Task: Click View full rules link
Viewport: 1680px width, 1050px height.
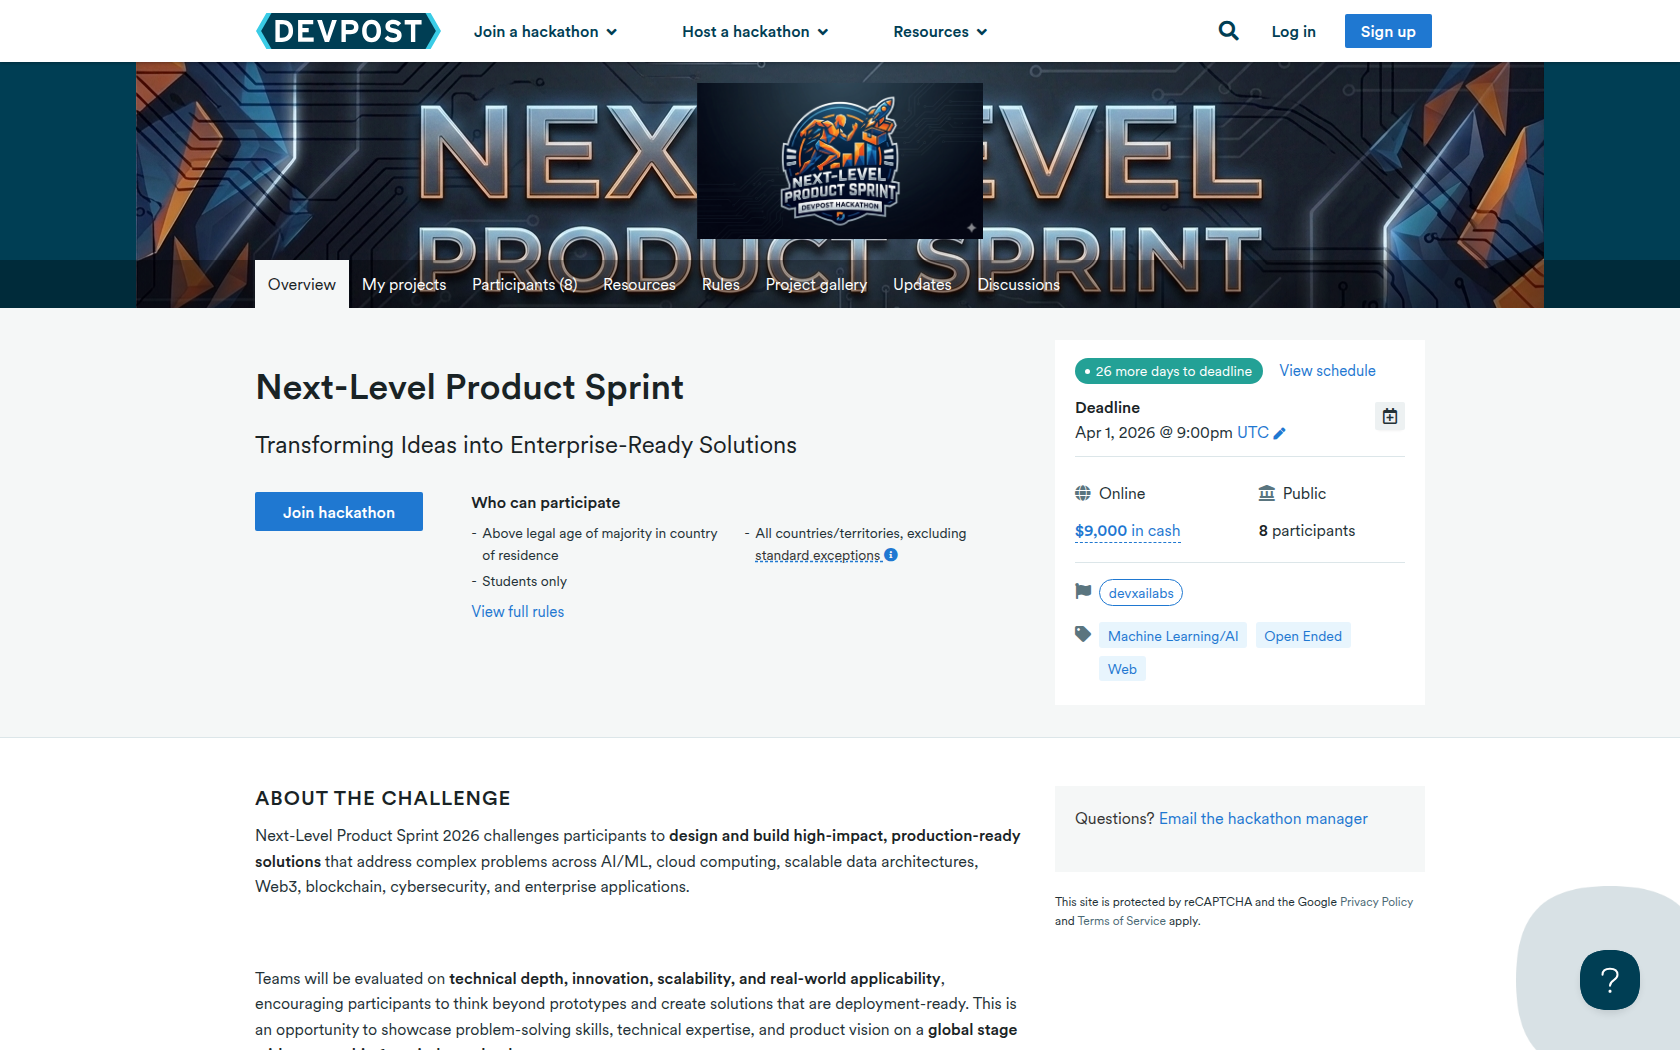Action: [x=517, y=612]
